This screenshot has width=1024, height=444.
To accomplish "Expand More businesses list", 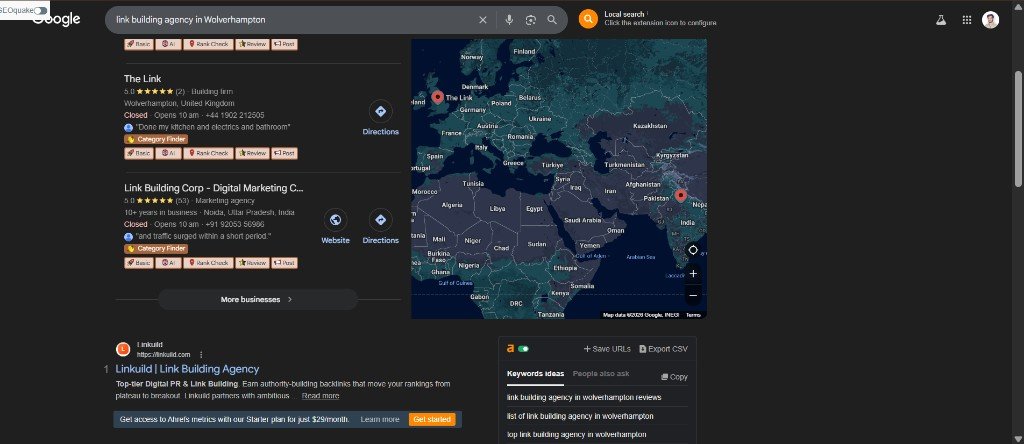I will [x=258, y=300].
